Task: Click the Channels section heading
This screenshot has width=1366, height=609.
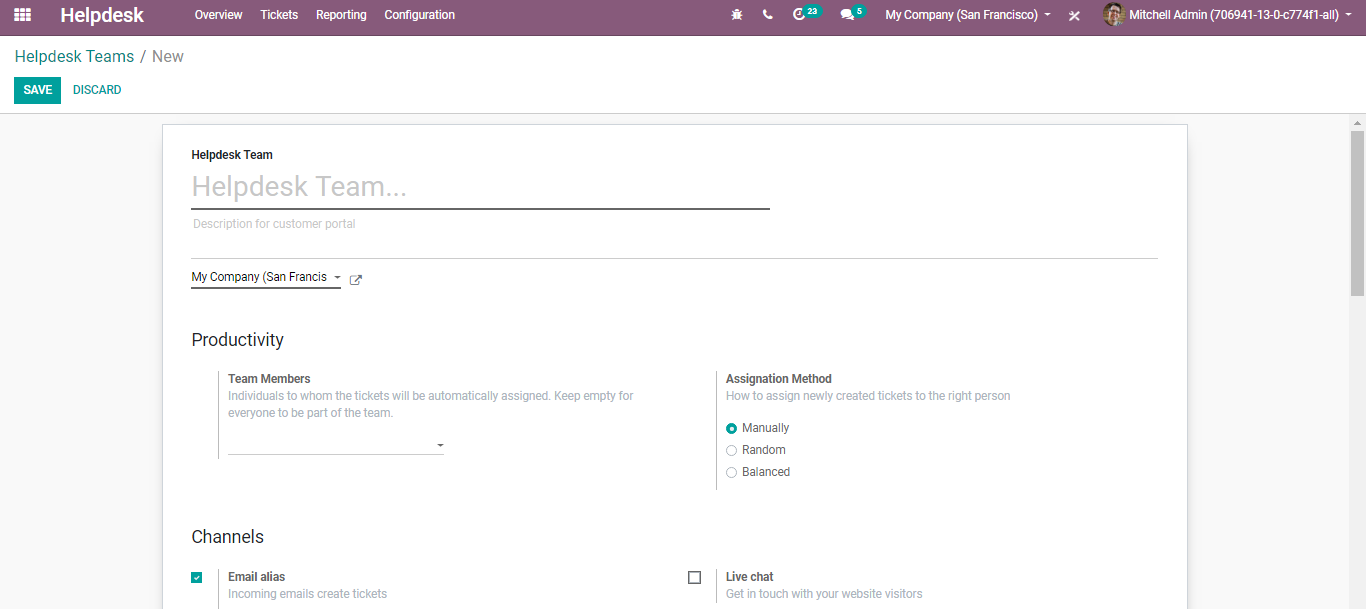Action: [x=228, y=537]
